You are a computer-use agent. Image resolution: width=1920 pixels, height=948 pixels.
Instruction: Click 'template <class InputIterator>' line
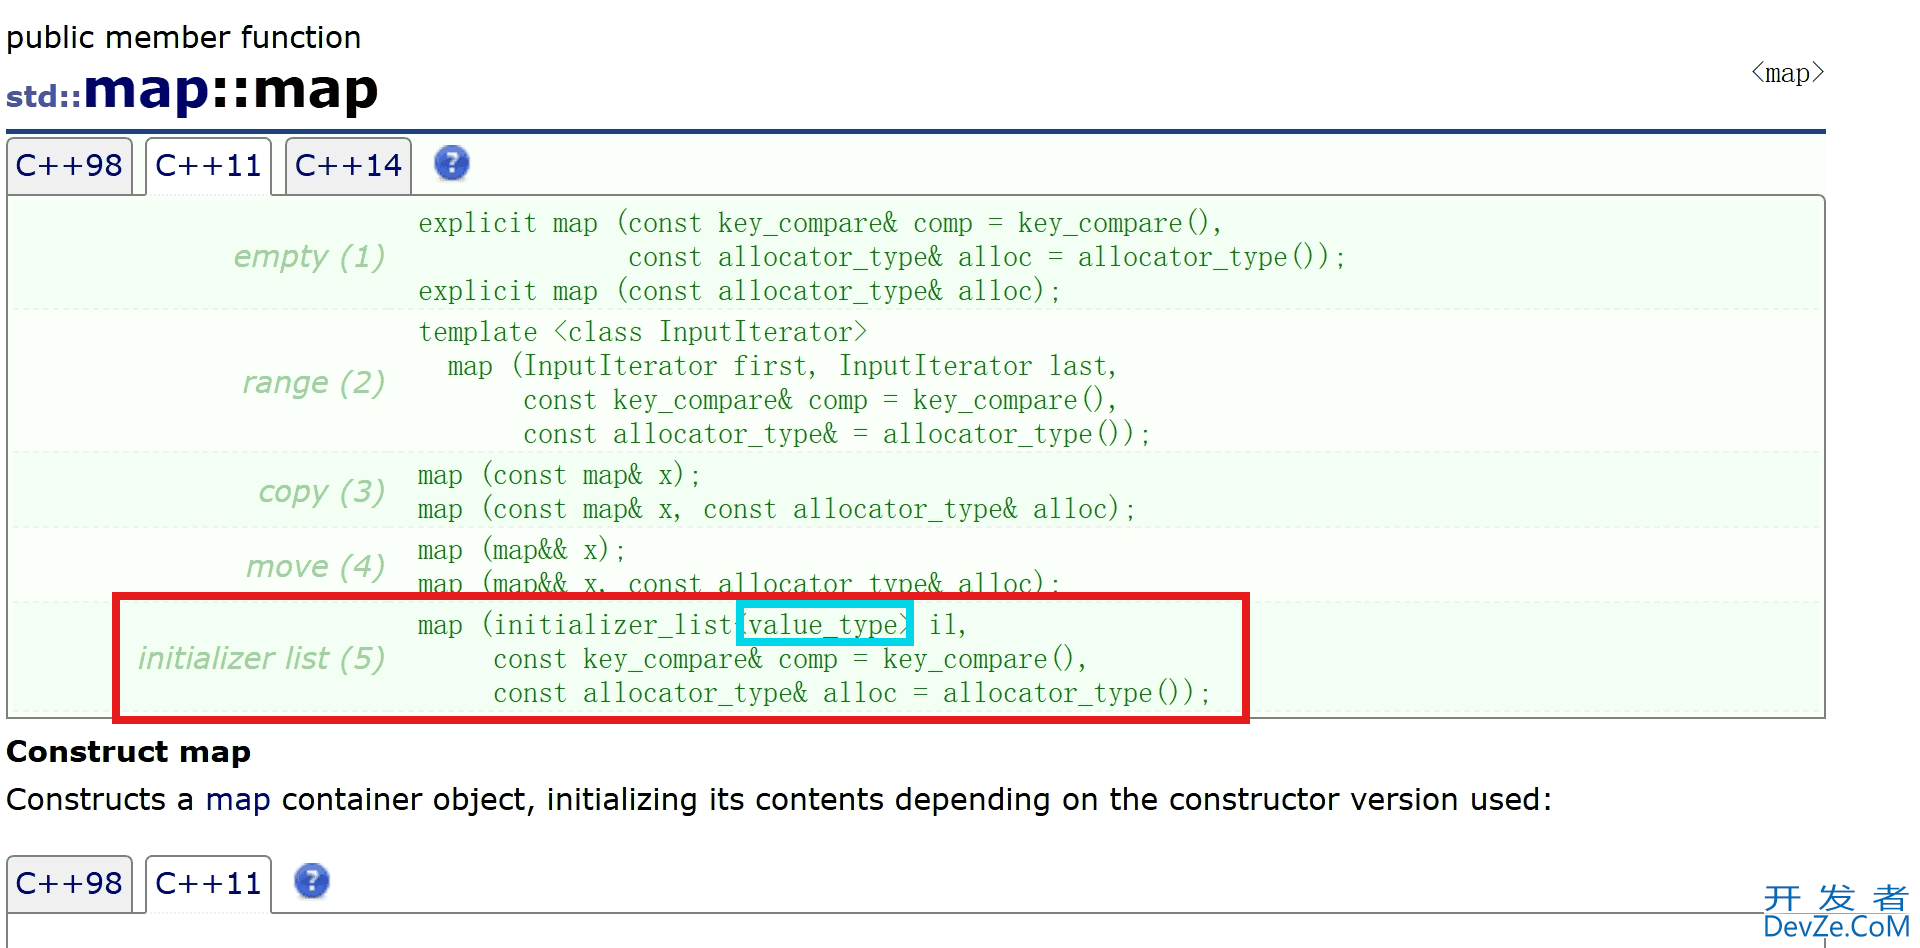pyautogui.click(x=643, y=332)
